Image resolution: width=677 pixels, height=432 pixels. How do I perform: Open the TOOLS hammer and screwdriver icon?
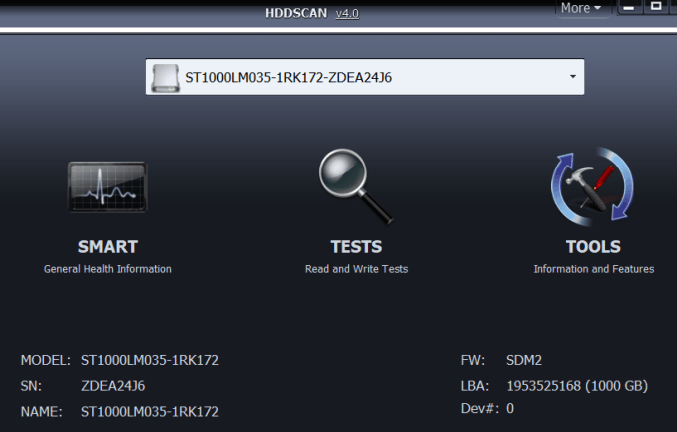[x=592, y=186]
